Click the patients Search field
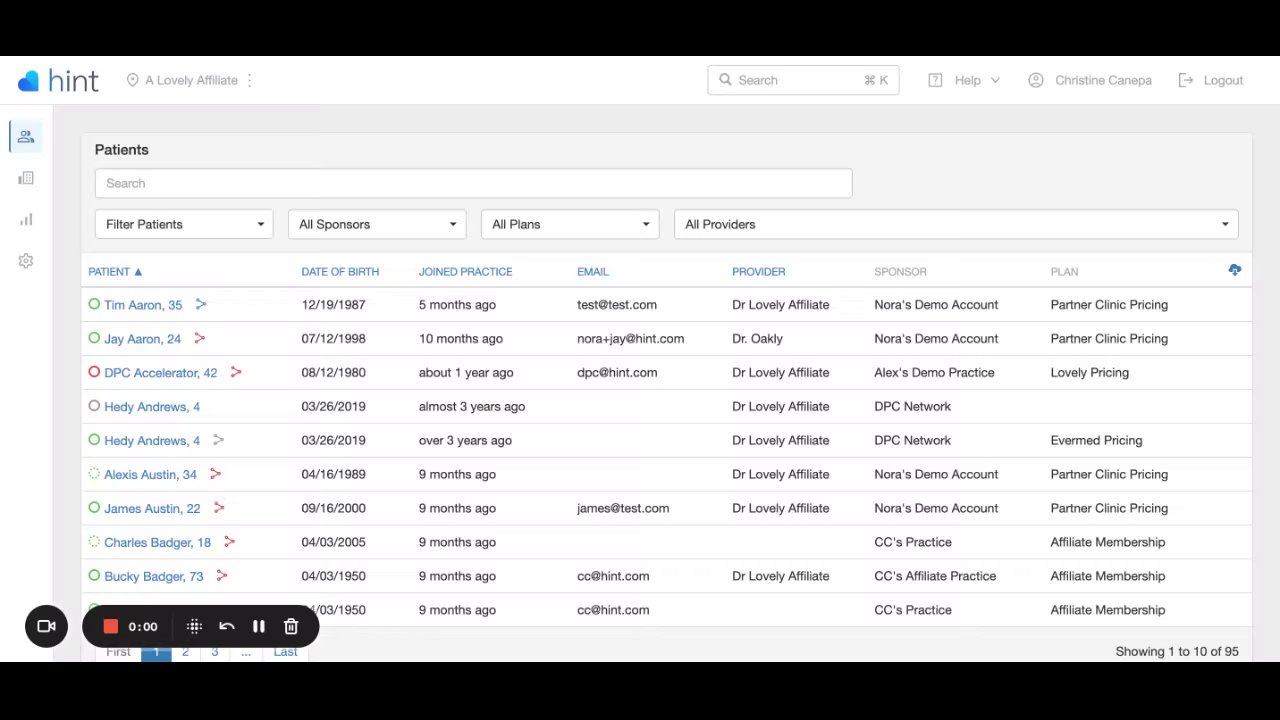The height and width of the screenshot is (720, 1280). click(x=473, y=183)
